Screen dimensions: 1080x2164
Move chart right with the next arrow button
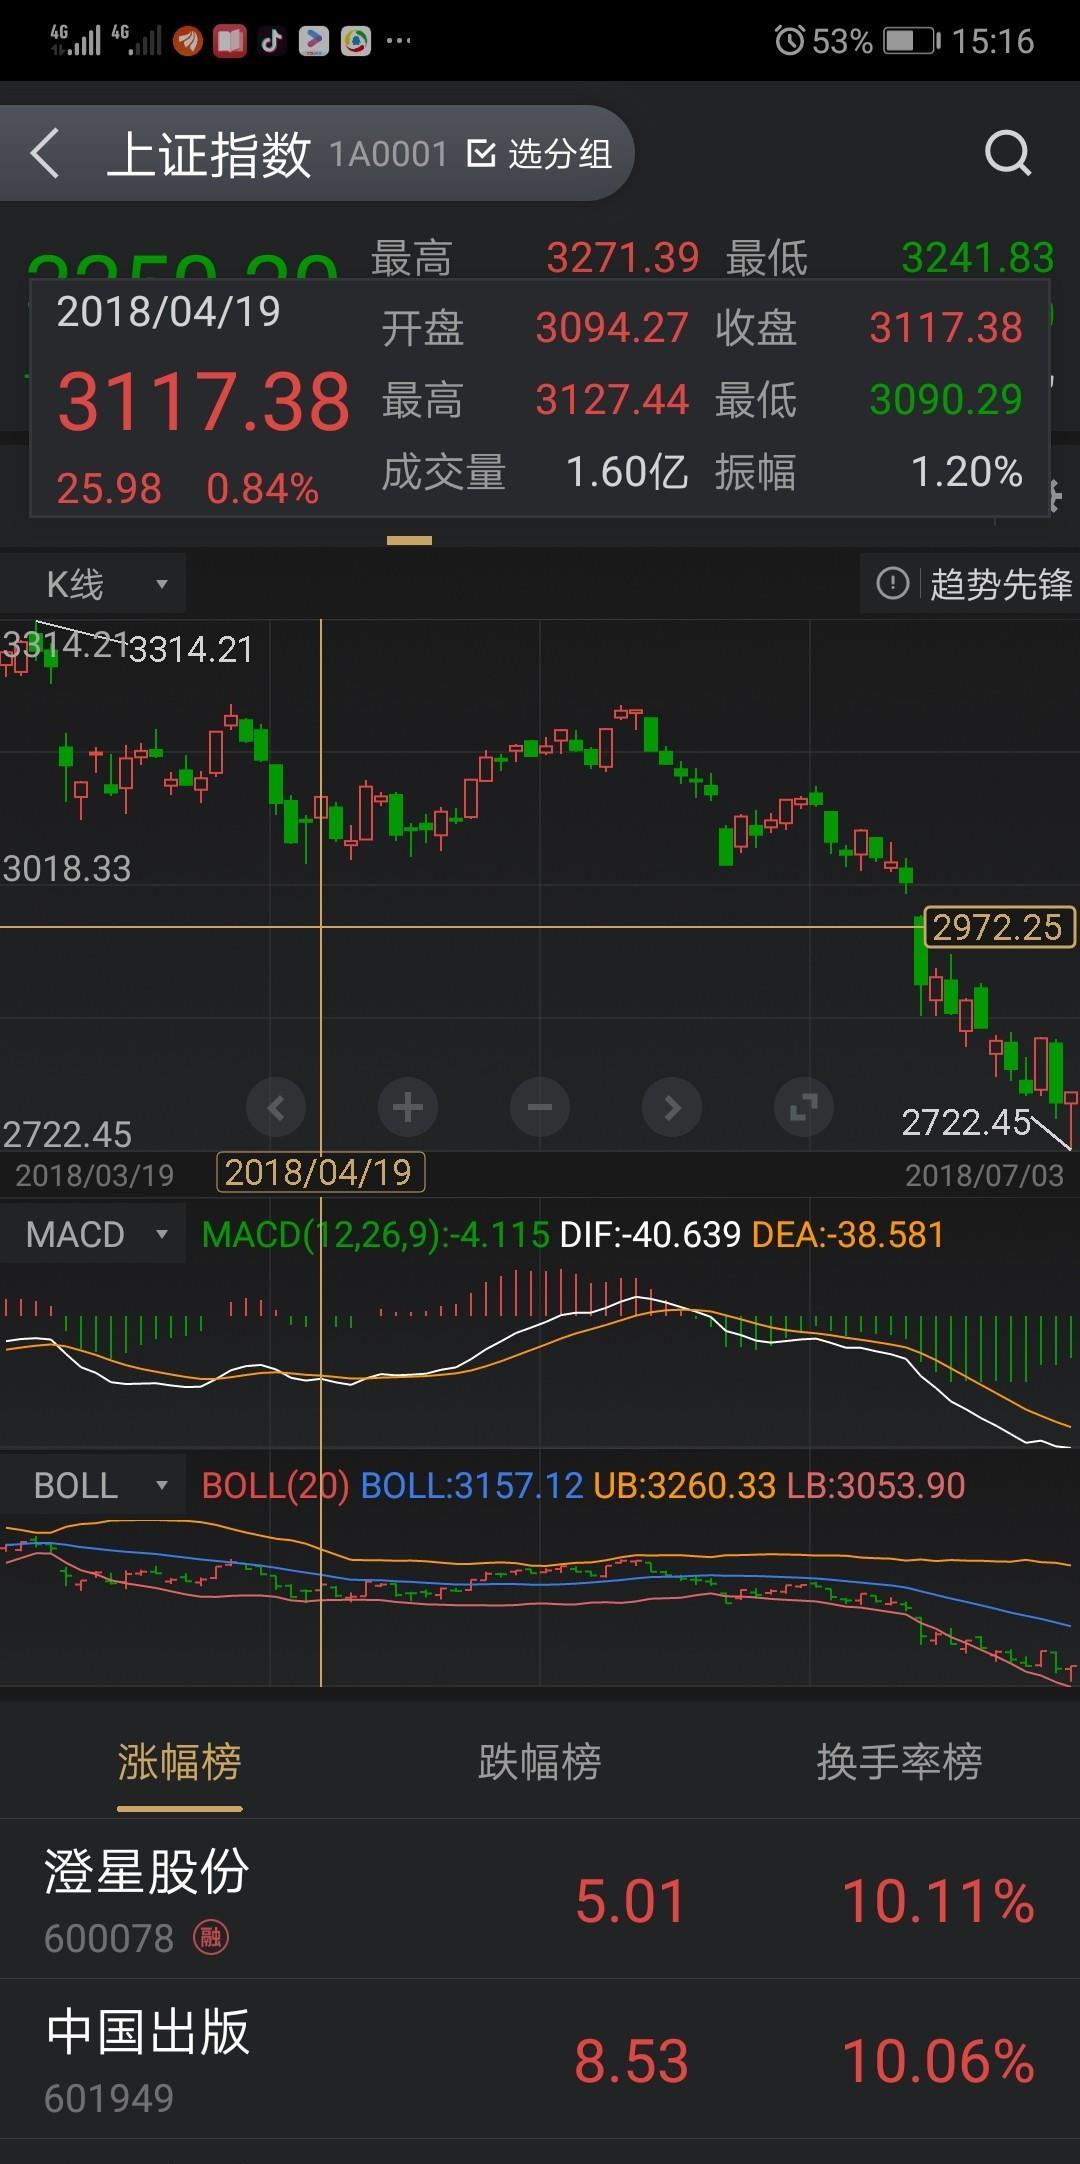672,1107
